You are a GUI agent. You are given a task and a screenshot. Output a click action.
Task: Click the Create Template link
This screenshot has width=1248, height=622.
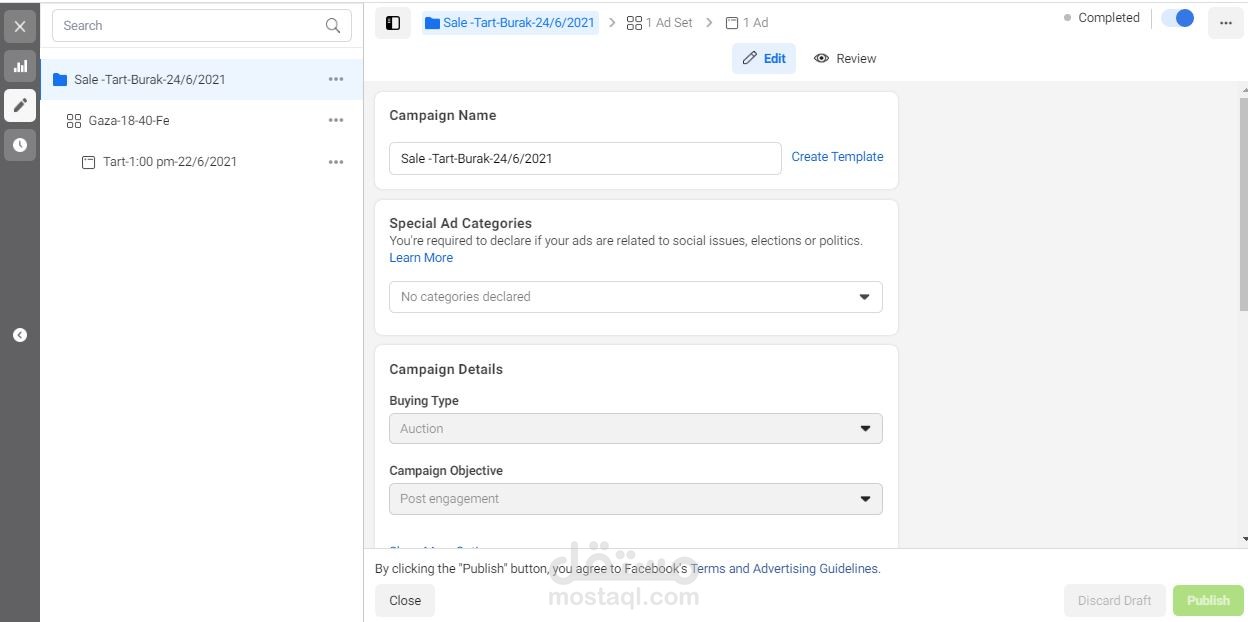coord(837,157)
